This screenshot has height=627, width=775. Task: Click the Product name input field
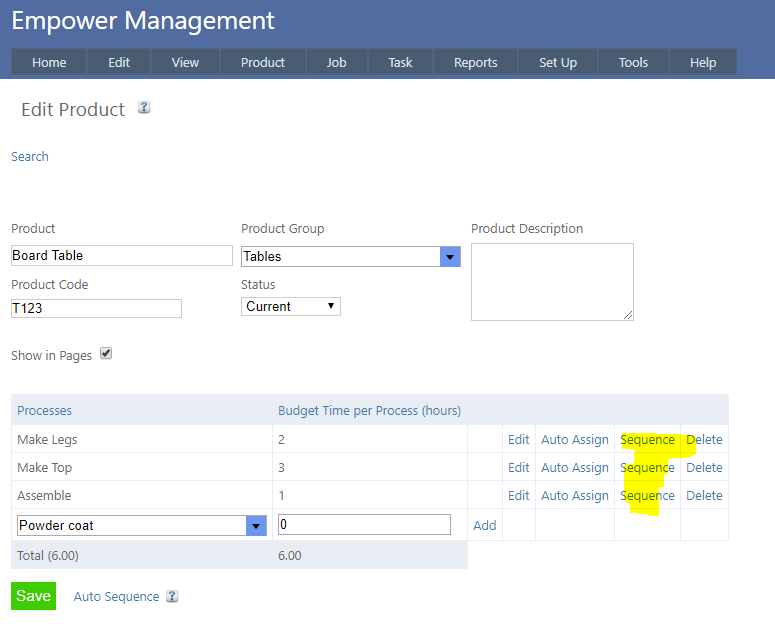pyautogui.click(x=121, y=256)
